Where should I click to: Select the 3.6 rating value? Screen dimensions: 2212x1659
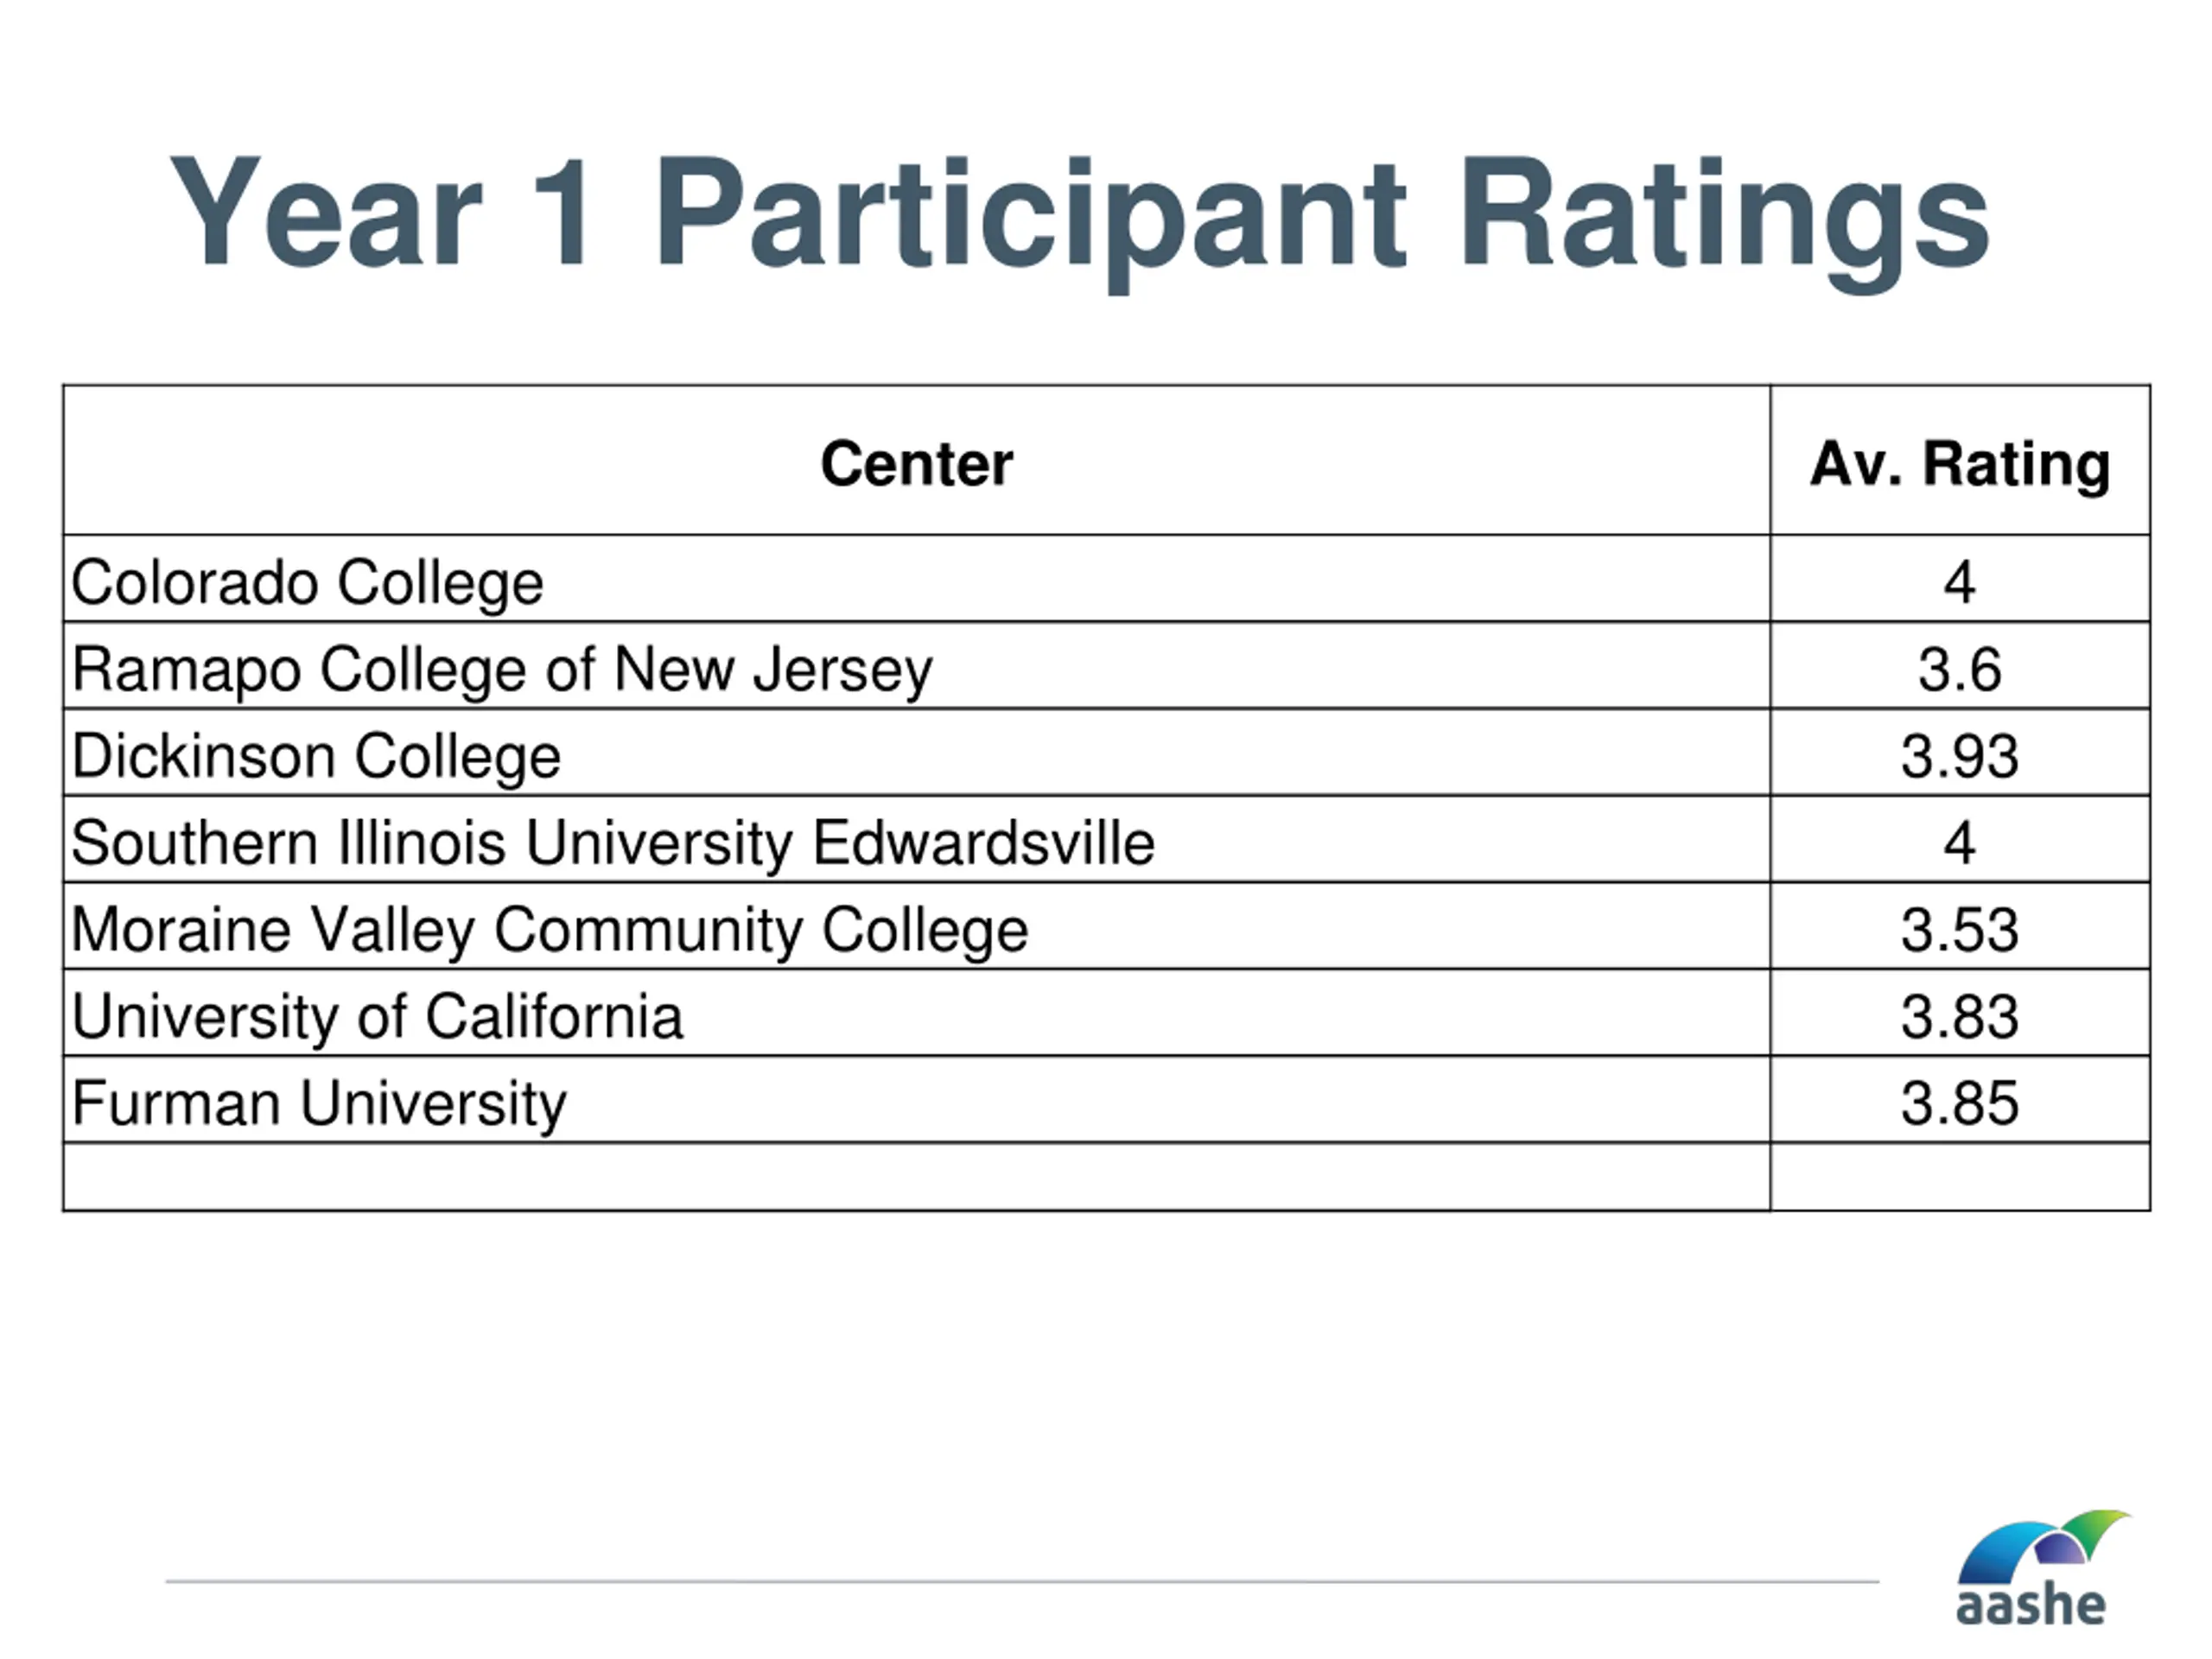[1959, 669]
